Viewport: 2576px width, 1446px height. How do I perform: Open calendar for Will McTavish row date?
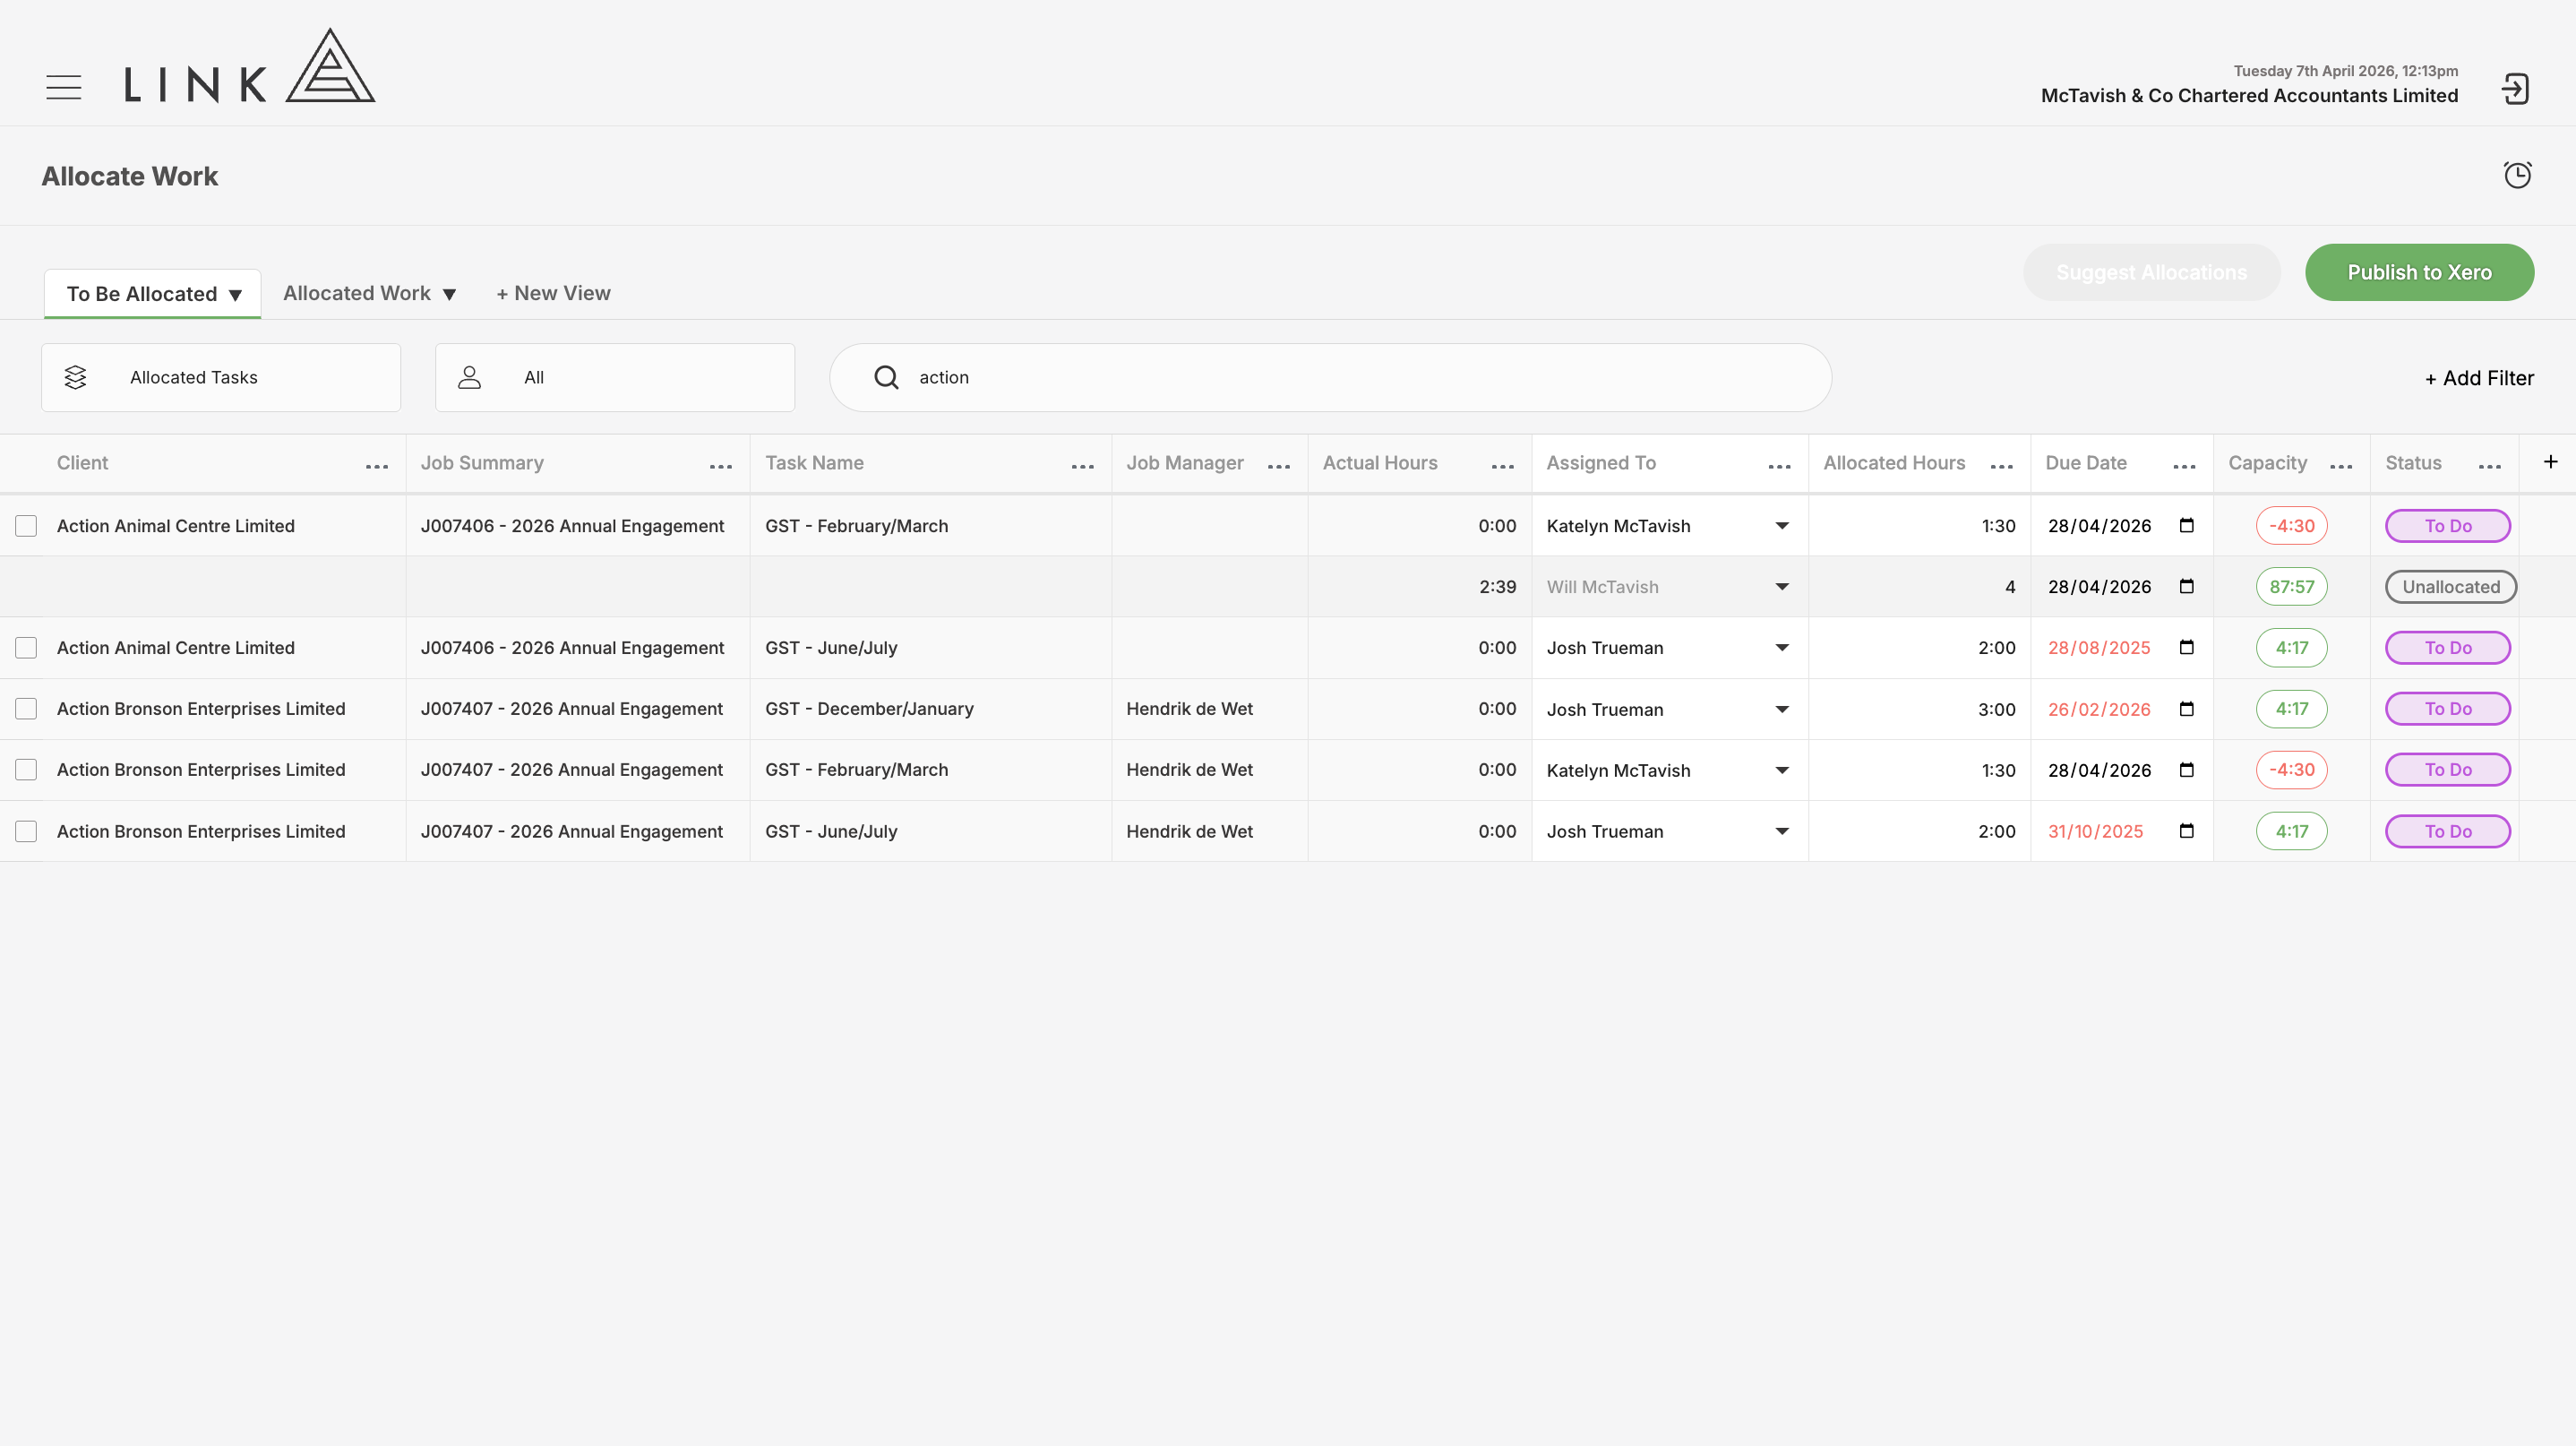2187,586
